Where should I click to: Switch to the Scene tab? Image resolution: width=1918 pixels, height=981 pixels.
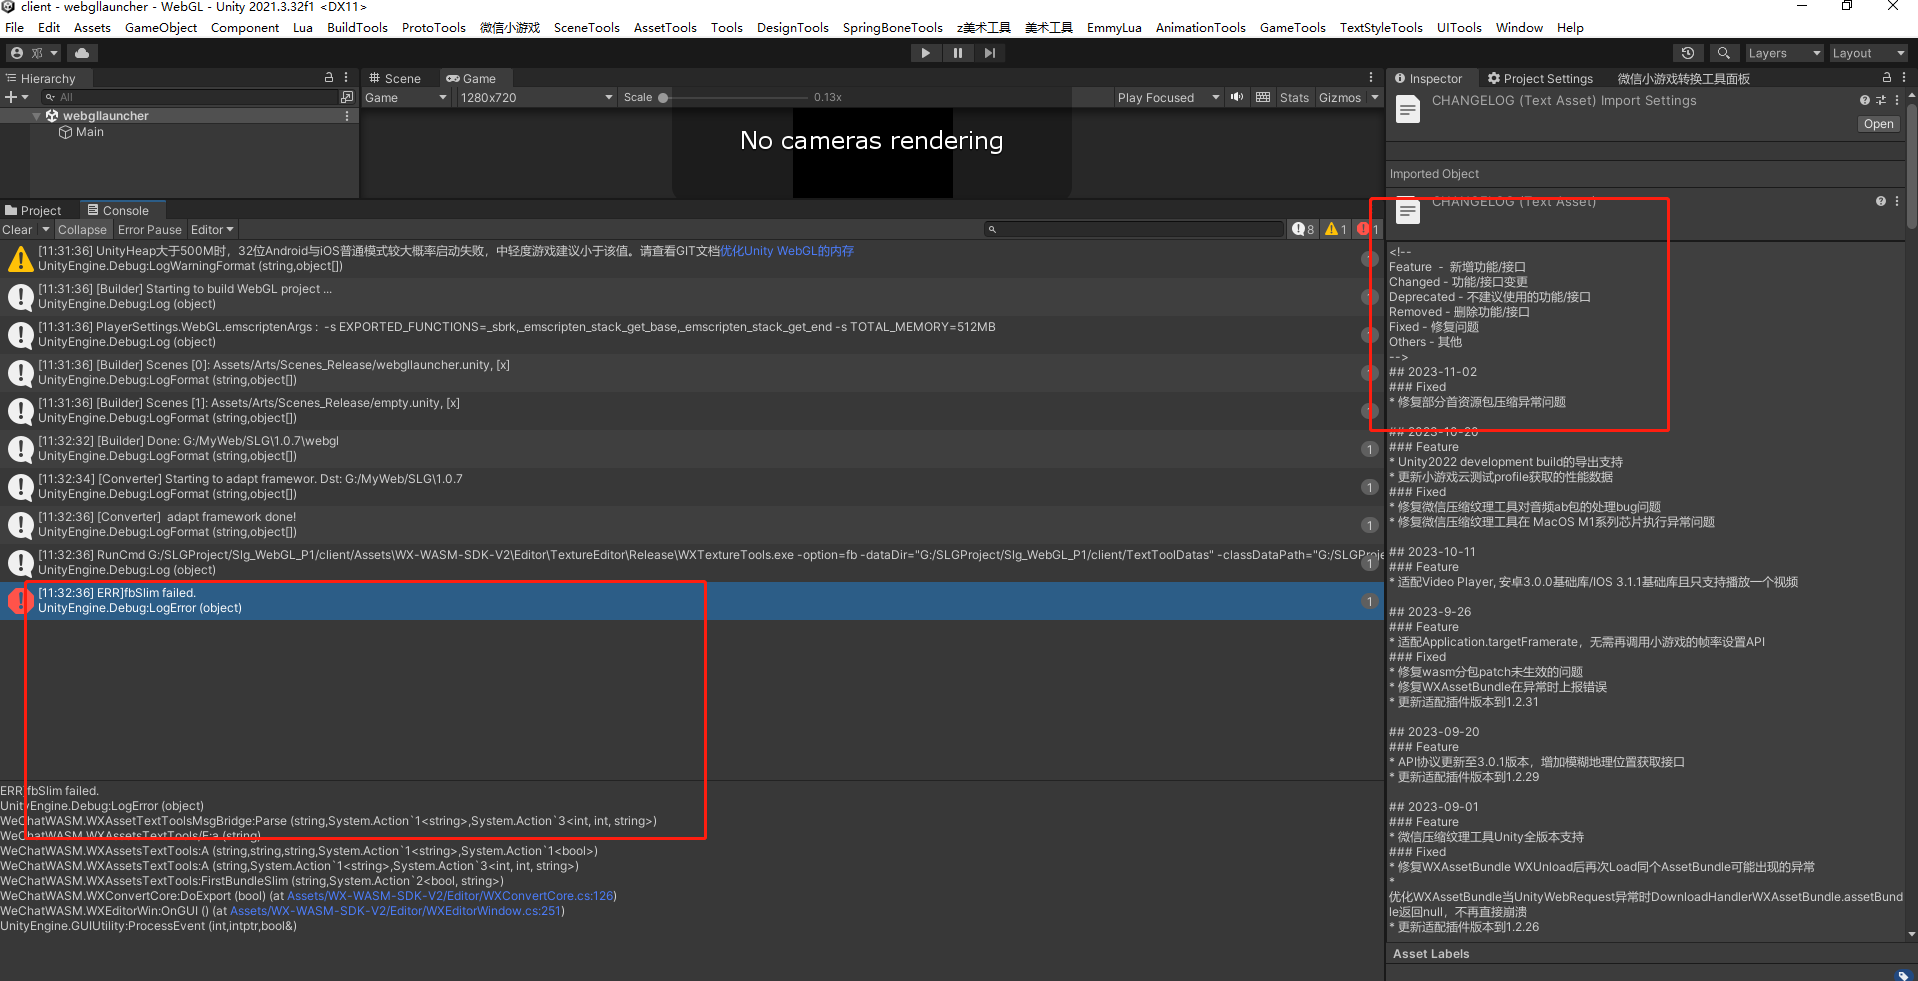(x=396, y=78)
